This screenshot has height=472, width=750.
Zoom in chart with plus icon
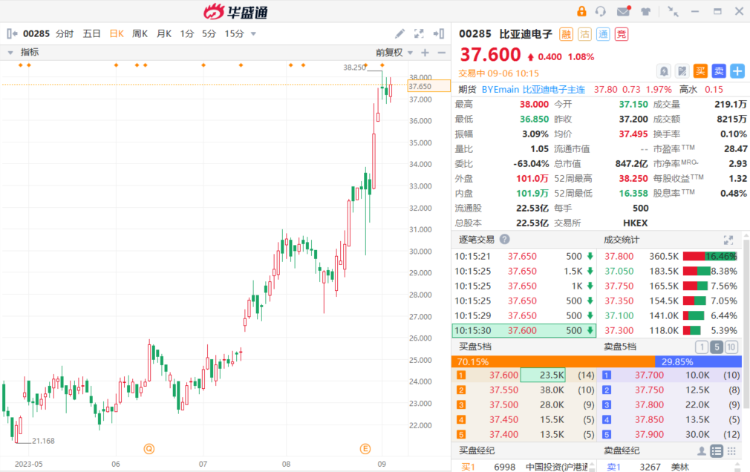425,53
